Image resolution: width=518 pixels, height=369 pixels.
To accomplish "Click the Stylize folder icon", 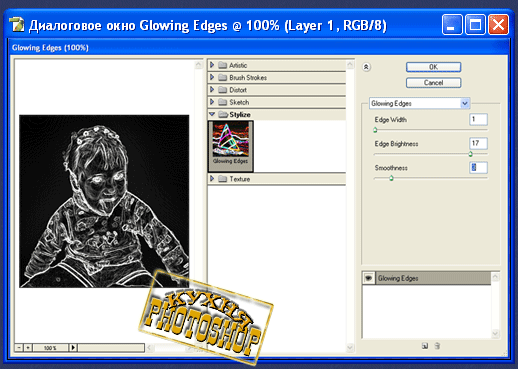I will tap(222, 115).
